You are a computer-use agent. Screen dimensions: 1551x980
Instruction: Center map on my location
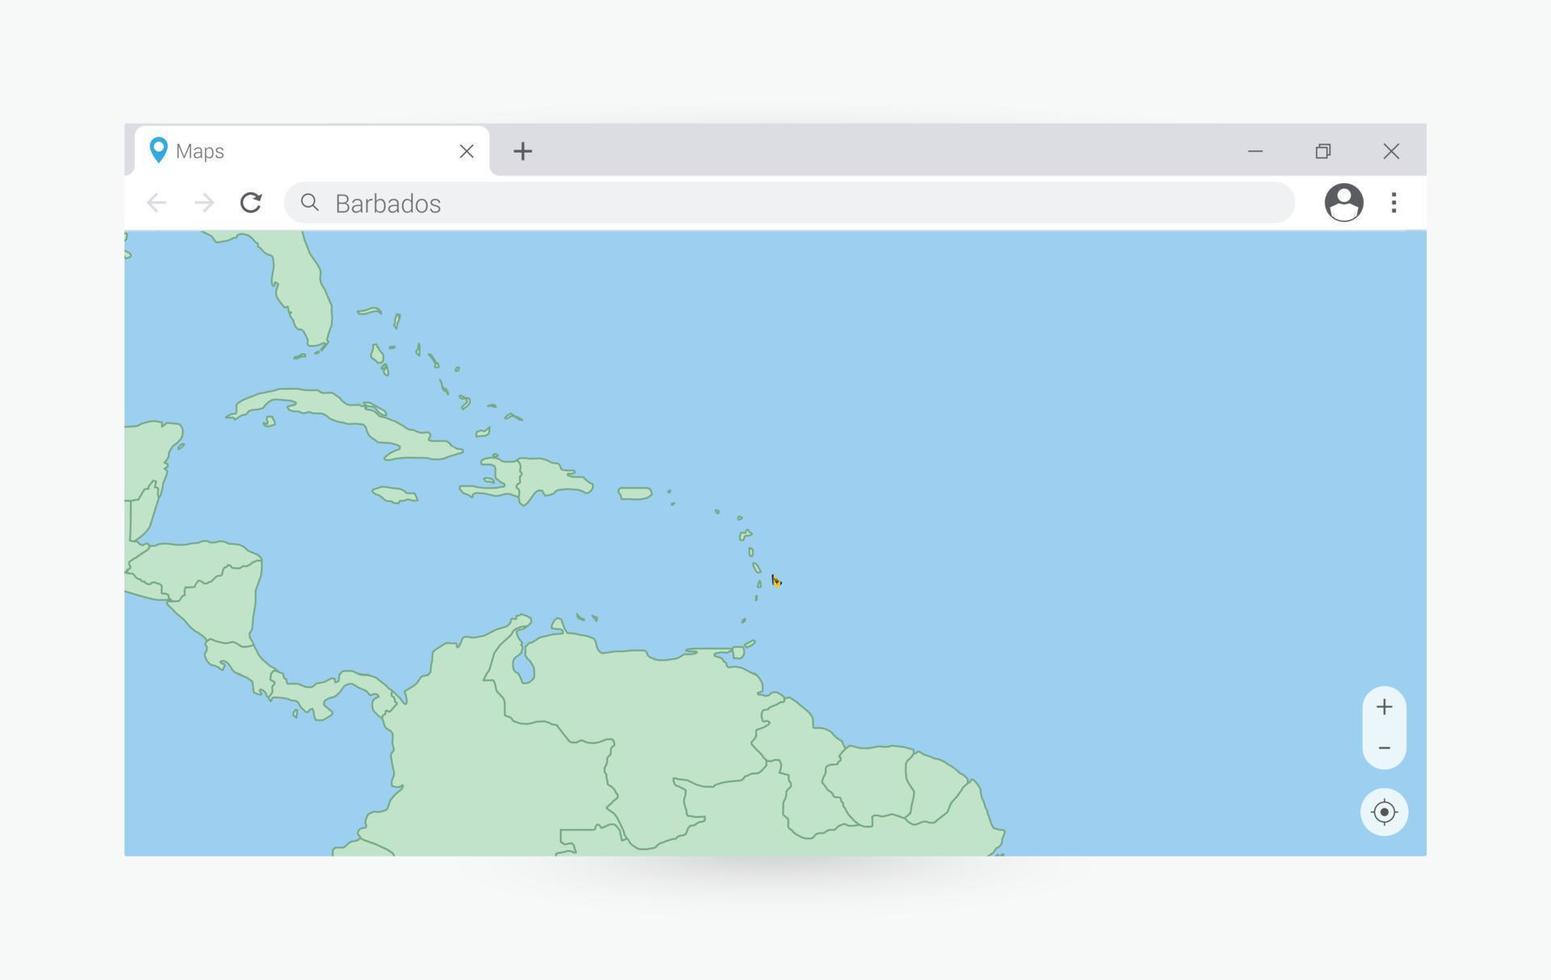point(1384,812)
